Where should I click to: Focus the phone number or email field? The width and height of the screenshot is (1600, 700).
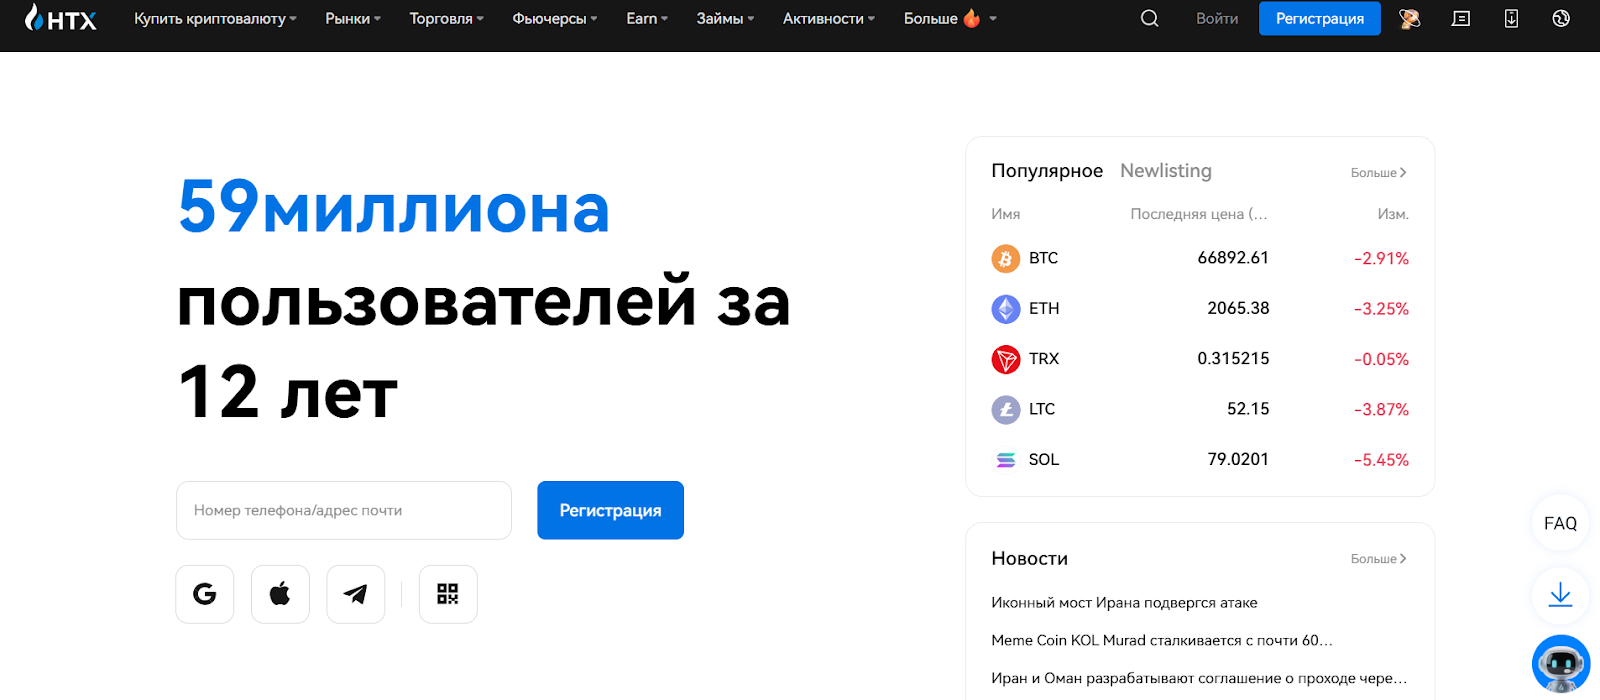(x=344, y=510)
